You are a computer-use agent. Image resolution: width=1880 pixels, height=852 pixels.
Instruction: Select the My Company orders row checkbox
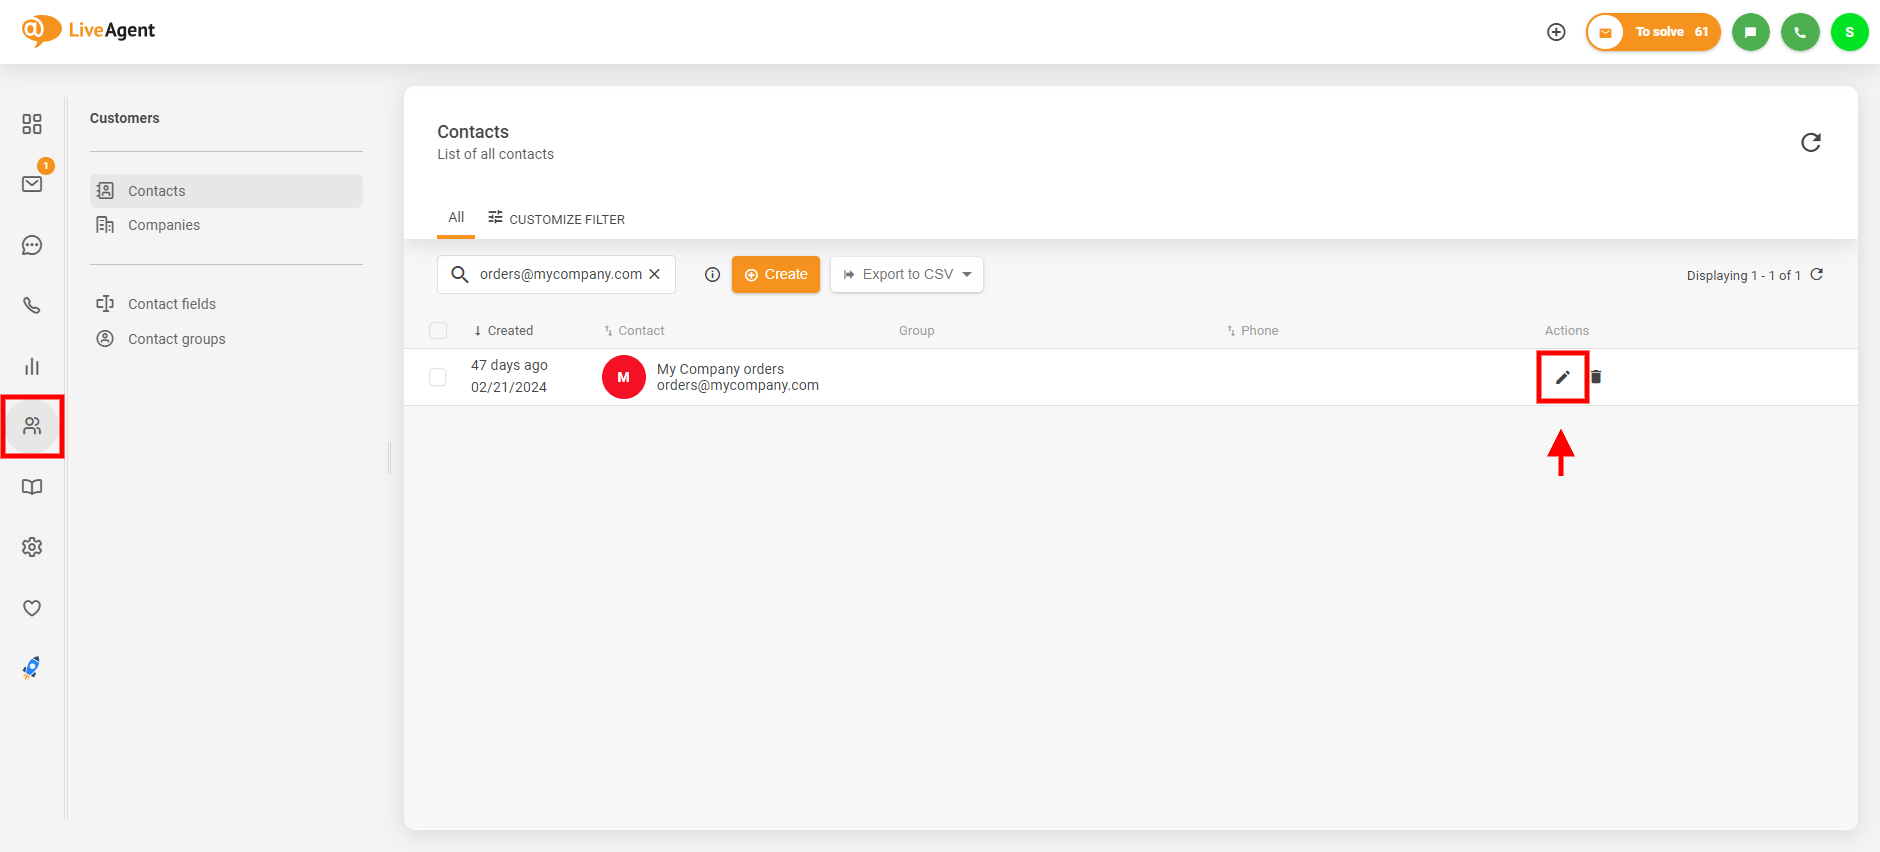438,377
